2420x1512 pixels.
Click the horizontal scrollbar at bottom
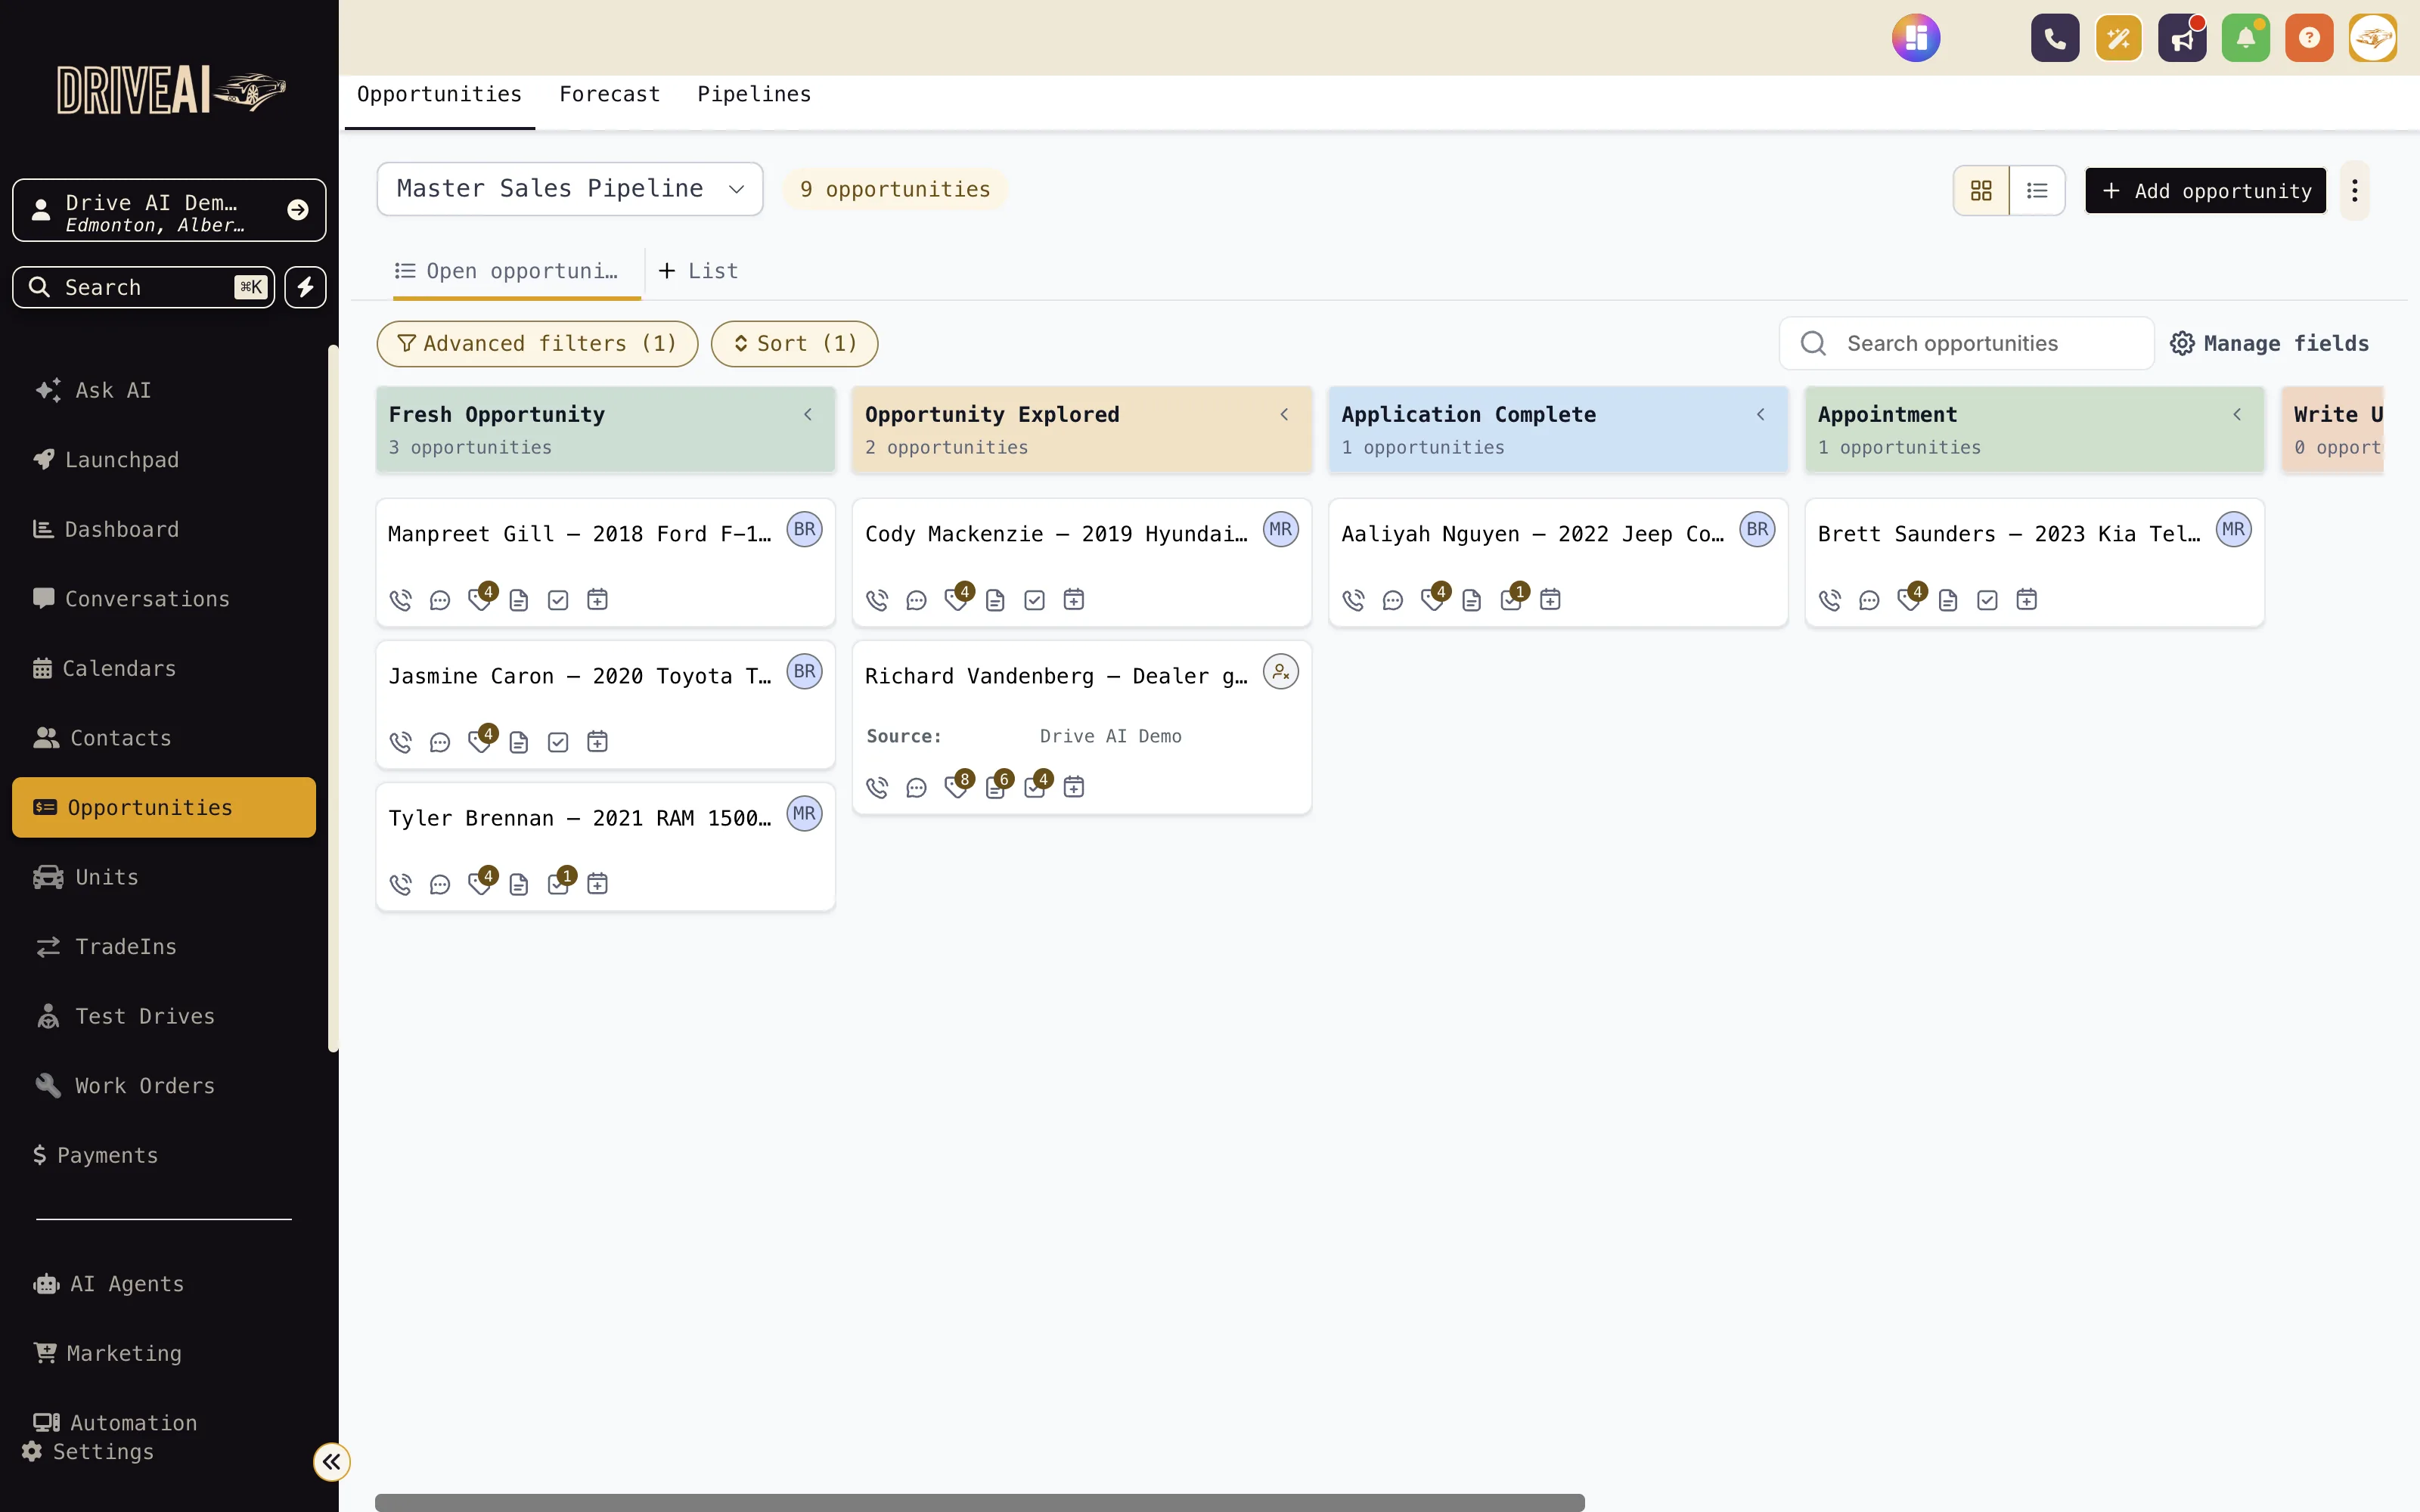click(980, 1502)
